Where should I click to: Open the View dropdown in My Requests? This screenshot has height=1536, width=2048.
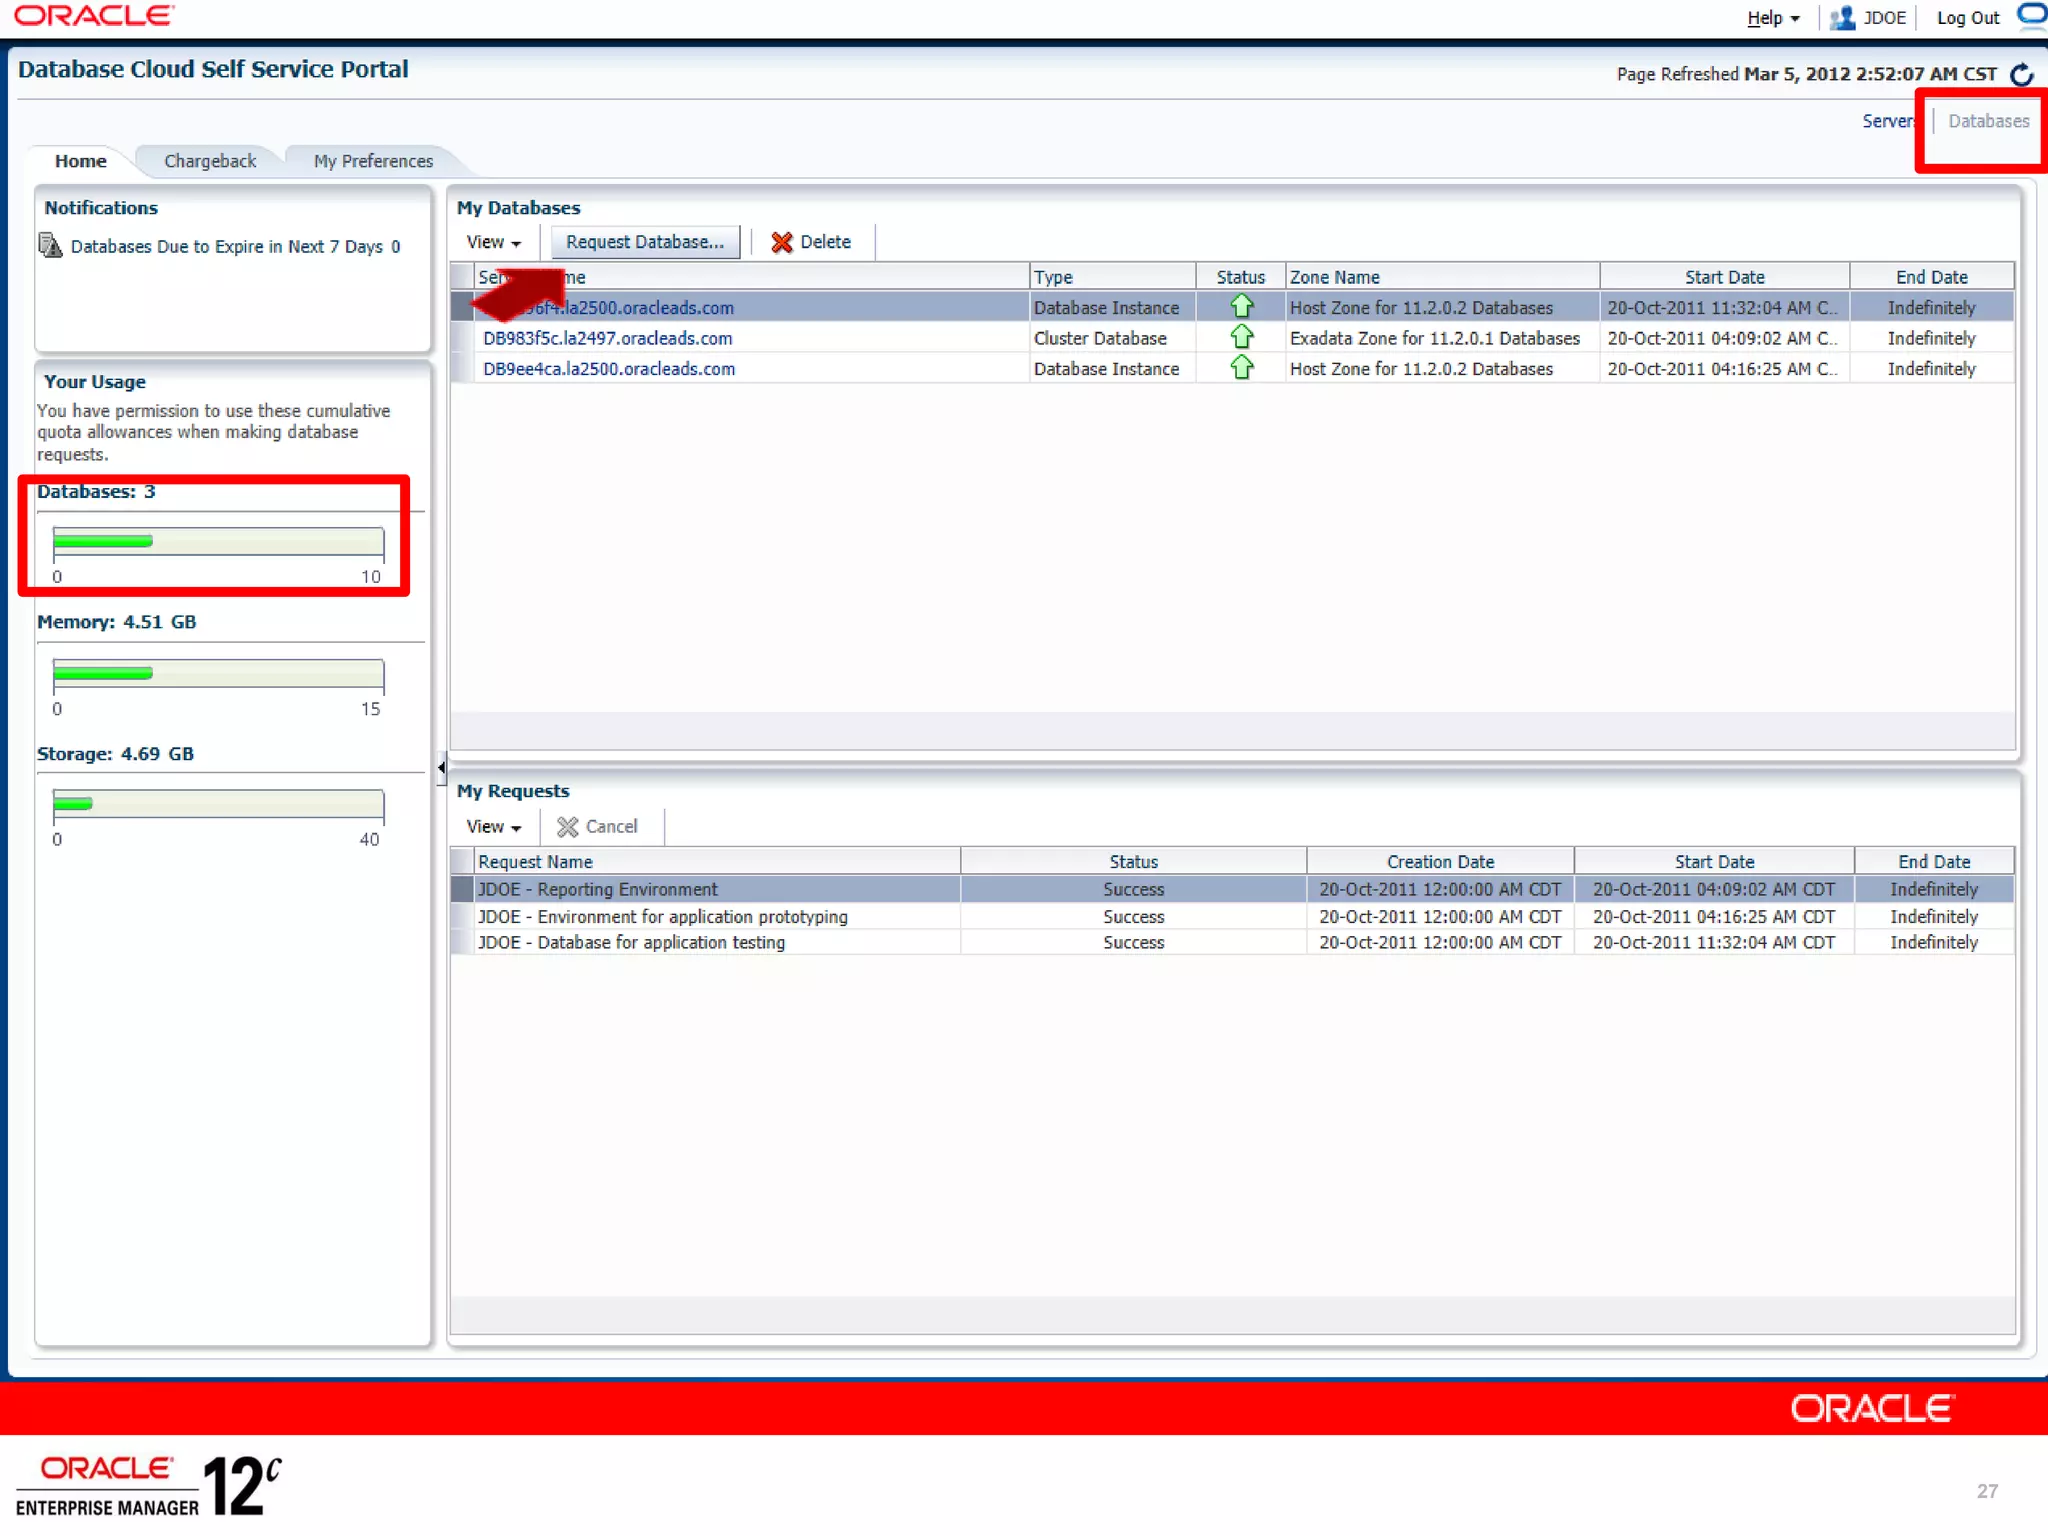point(493,827)
